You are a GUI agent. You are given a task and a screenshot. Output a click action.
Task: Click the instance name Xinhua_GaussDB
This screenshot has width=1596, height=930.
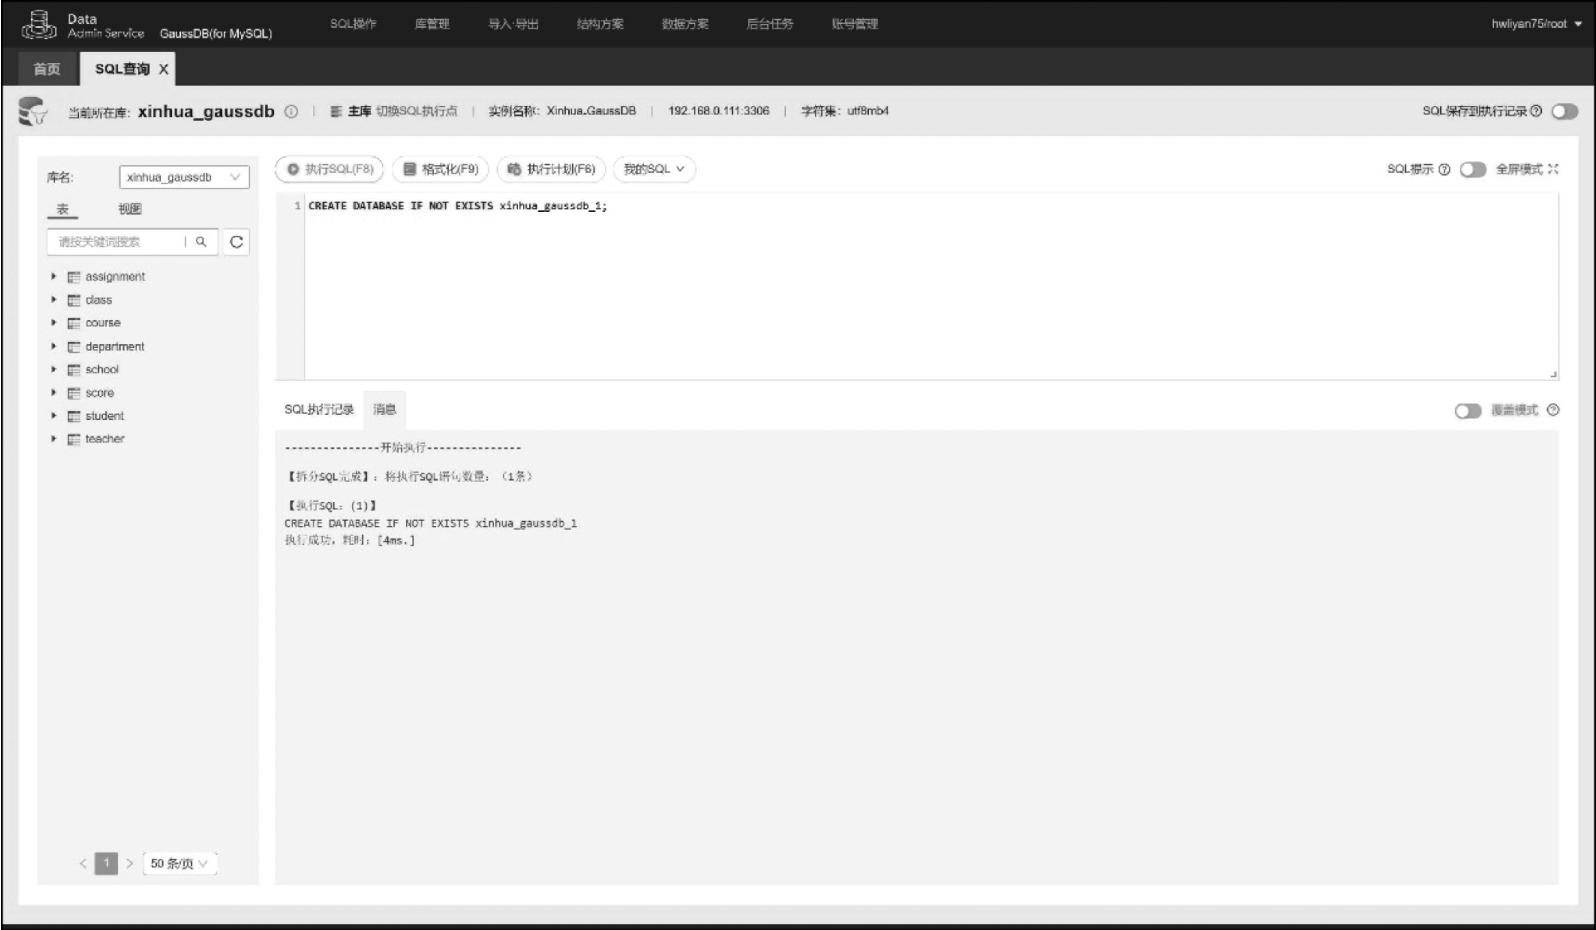591,111
